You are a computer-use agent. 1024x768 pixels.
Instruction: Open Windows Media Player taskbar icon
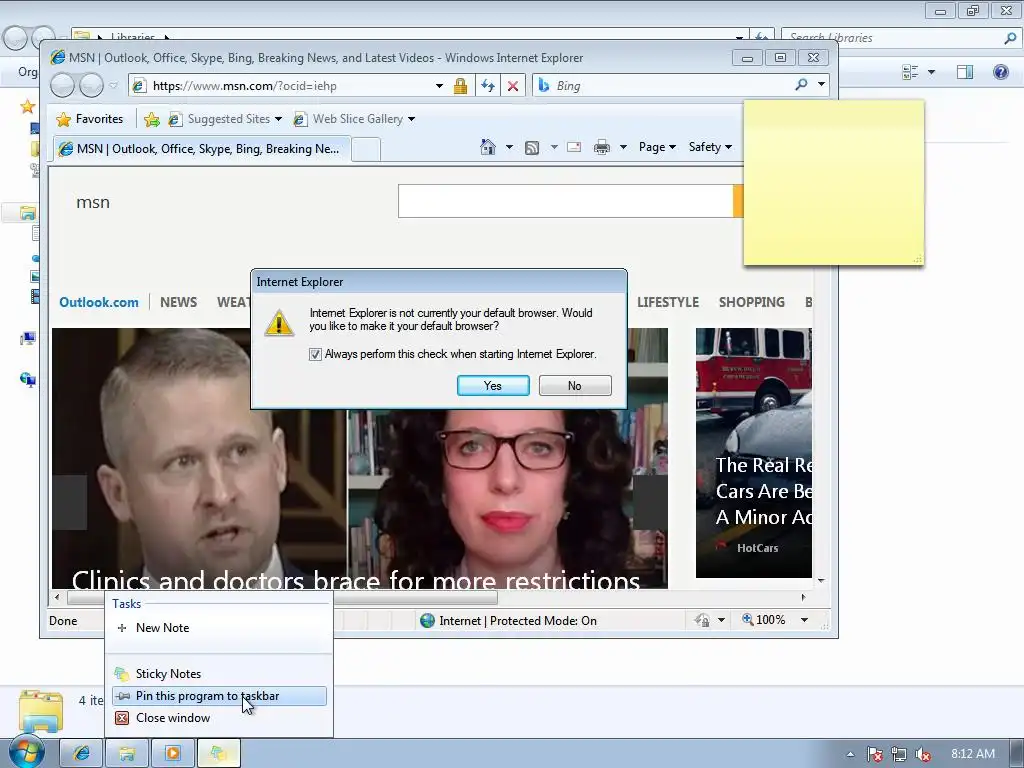(x=172, y=753)
